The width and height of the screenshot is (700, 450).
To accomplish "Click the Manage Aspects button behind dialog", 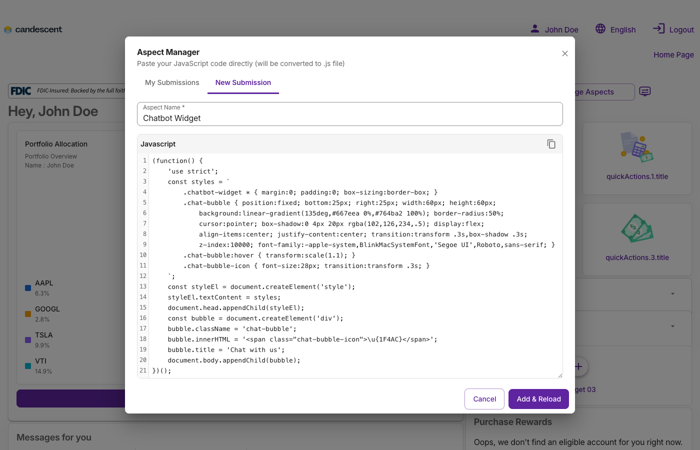I will tap(604, 92).
